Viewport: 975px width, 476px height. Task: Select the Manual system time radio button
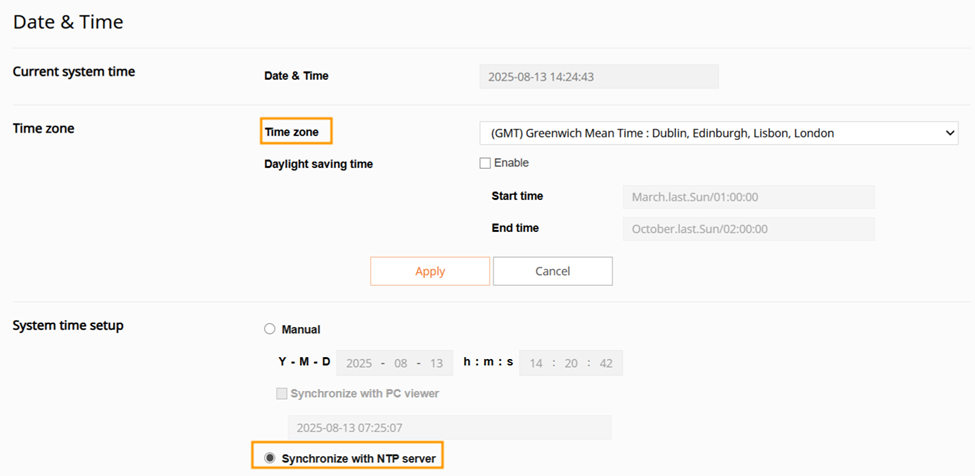coord(269,329)
